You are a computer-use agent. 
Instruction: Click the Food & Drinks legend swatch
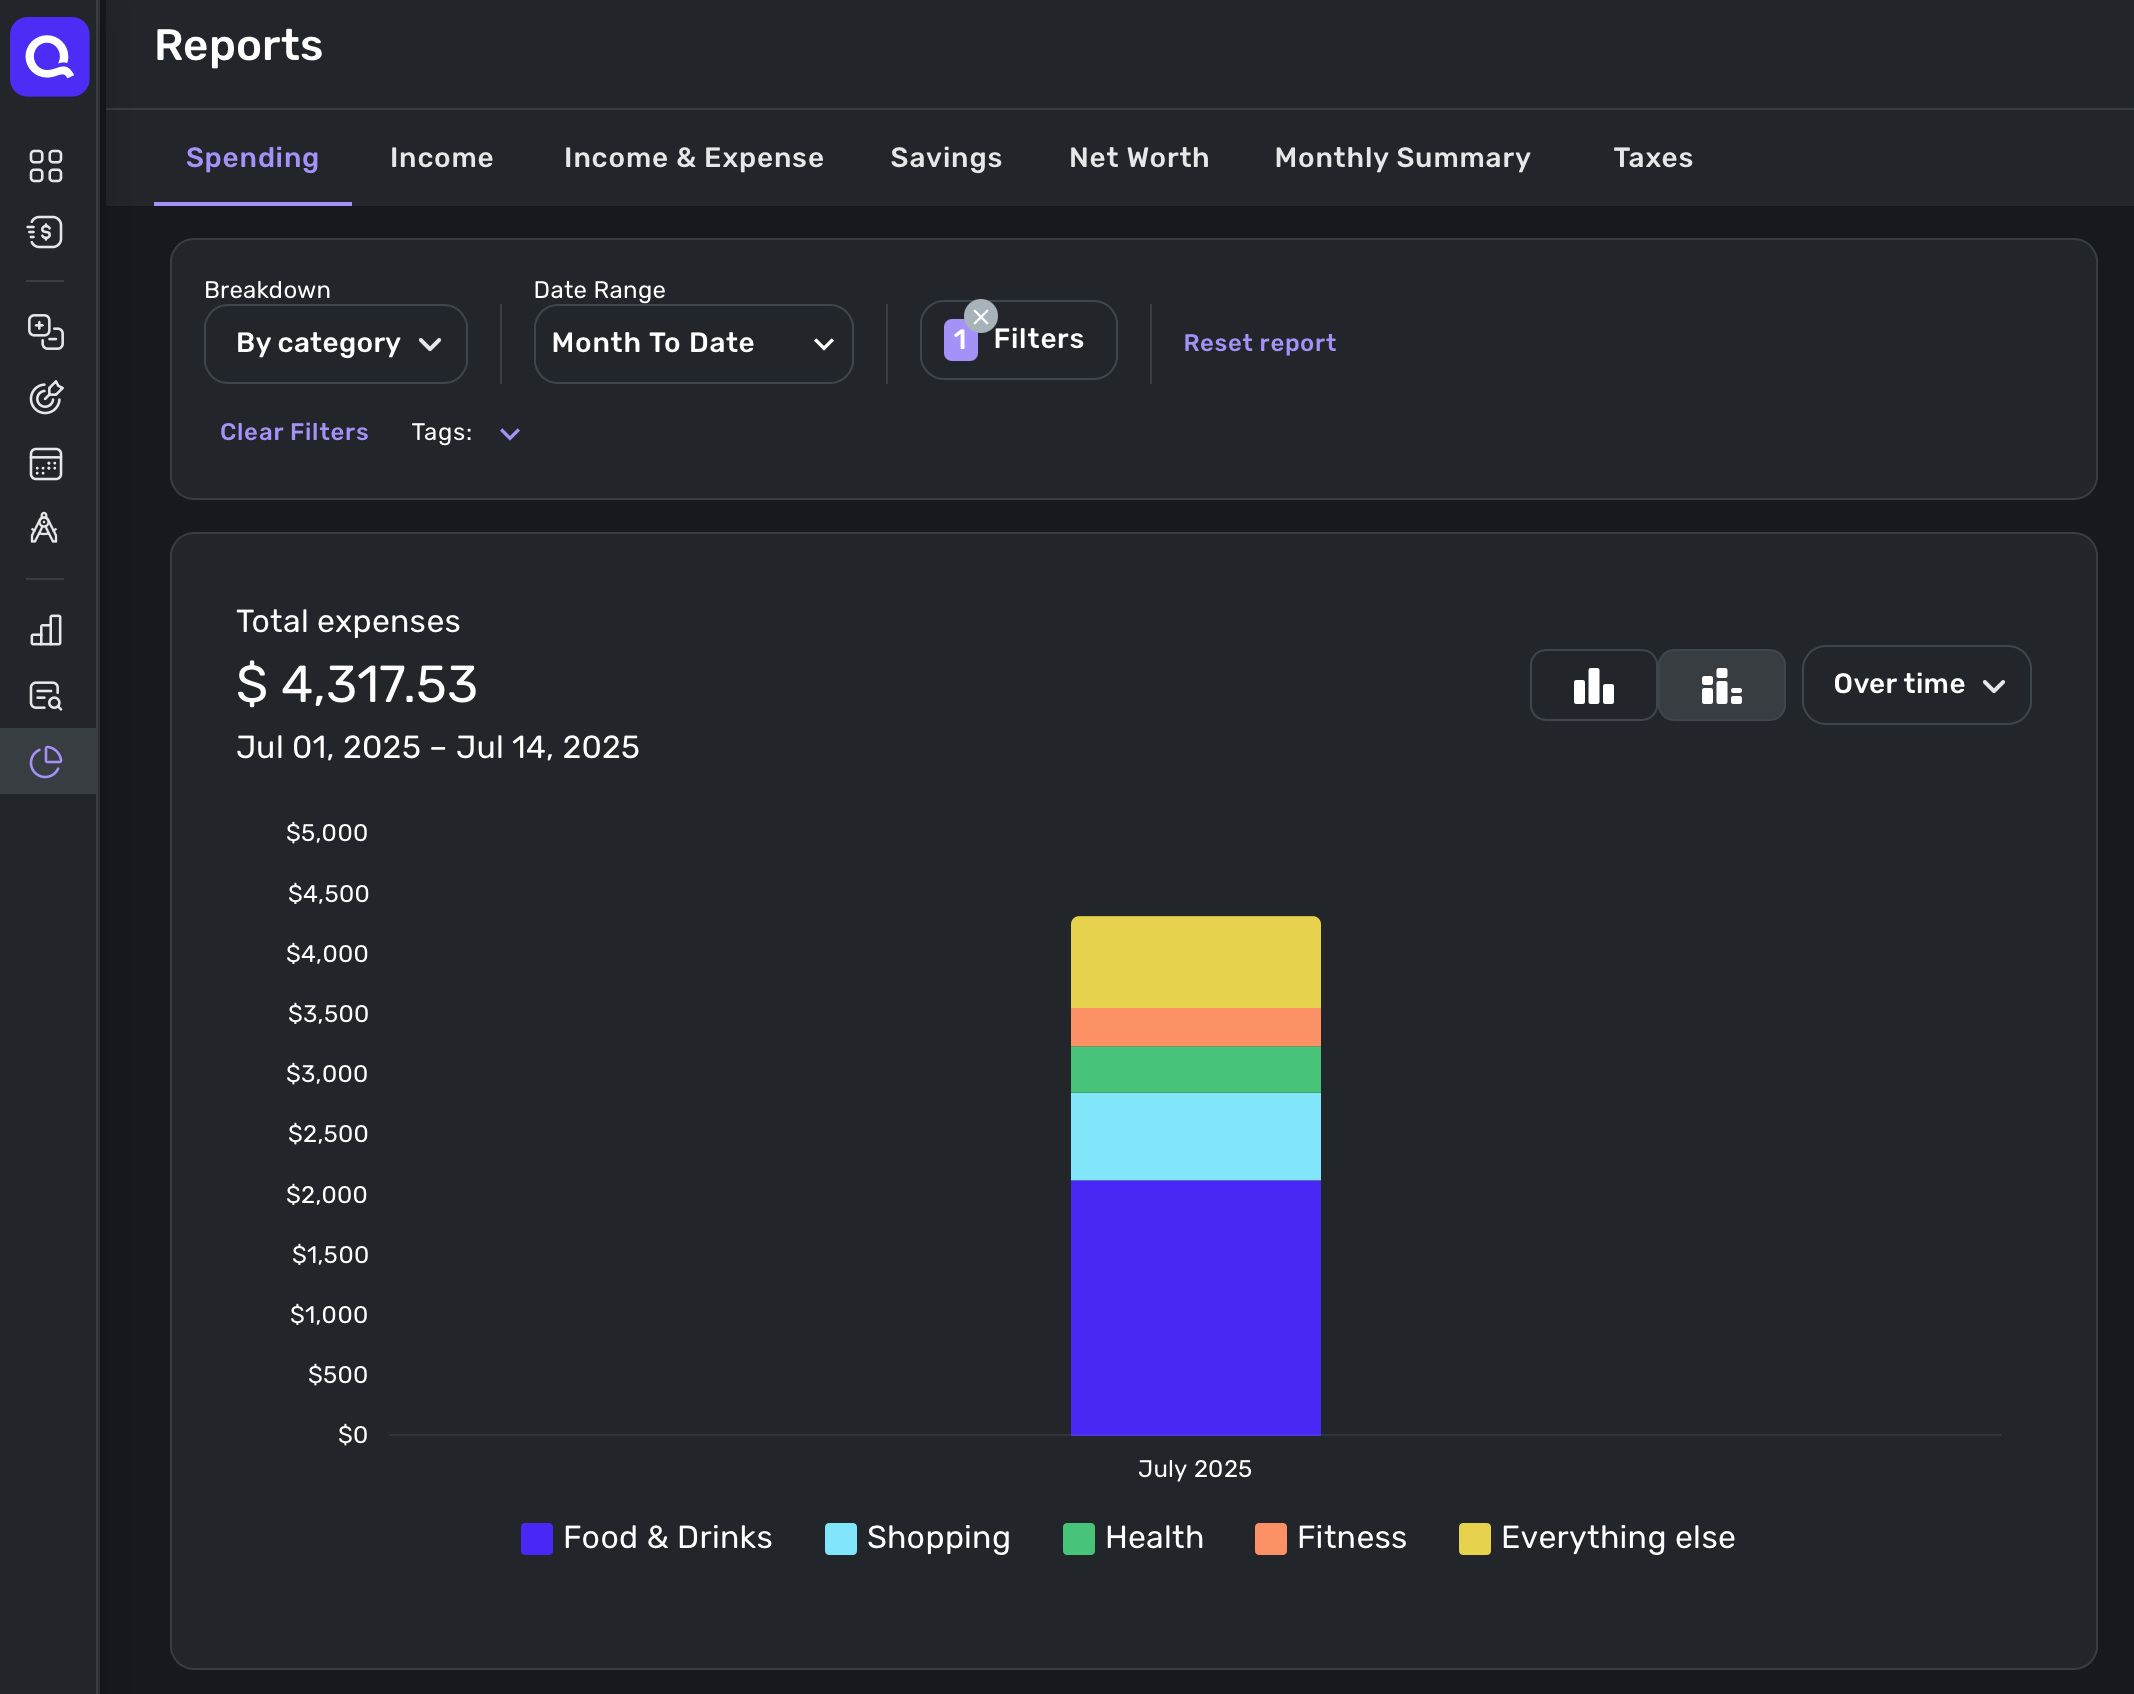pos(537,1538)
